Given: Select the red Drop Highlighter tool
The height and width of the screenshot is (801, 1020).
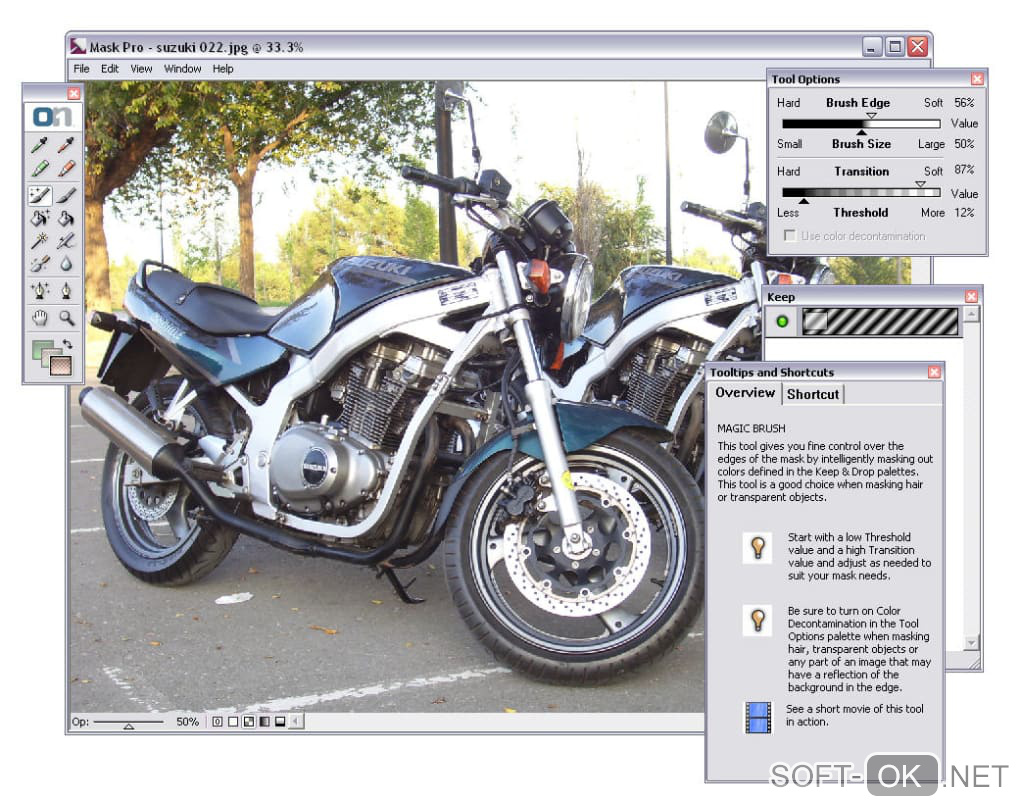Looking at the screenshot, I should (66, 169).
